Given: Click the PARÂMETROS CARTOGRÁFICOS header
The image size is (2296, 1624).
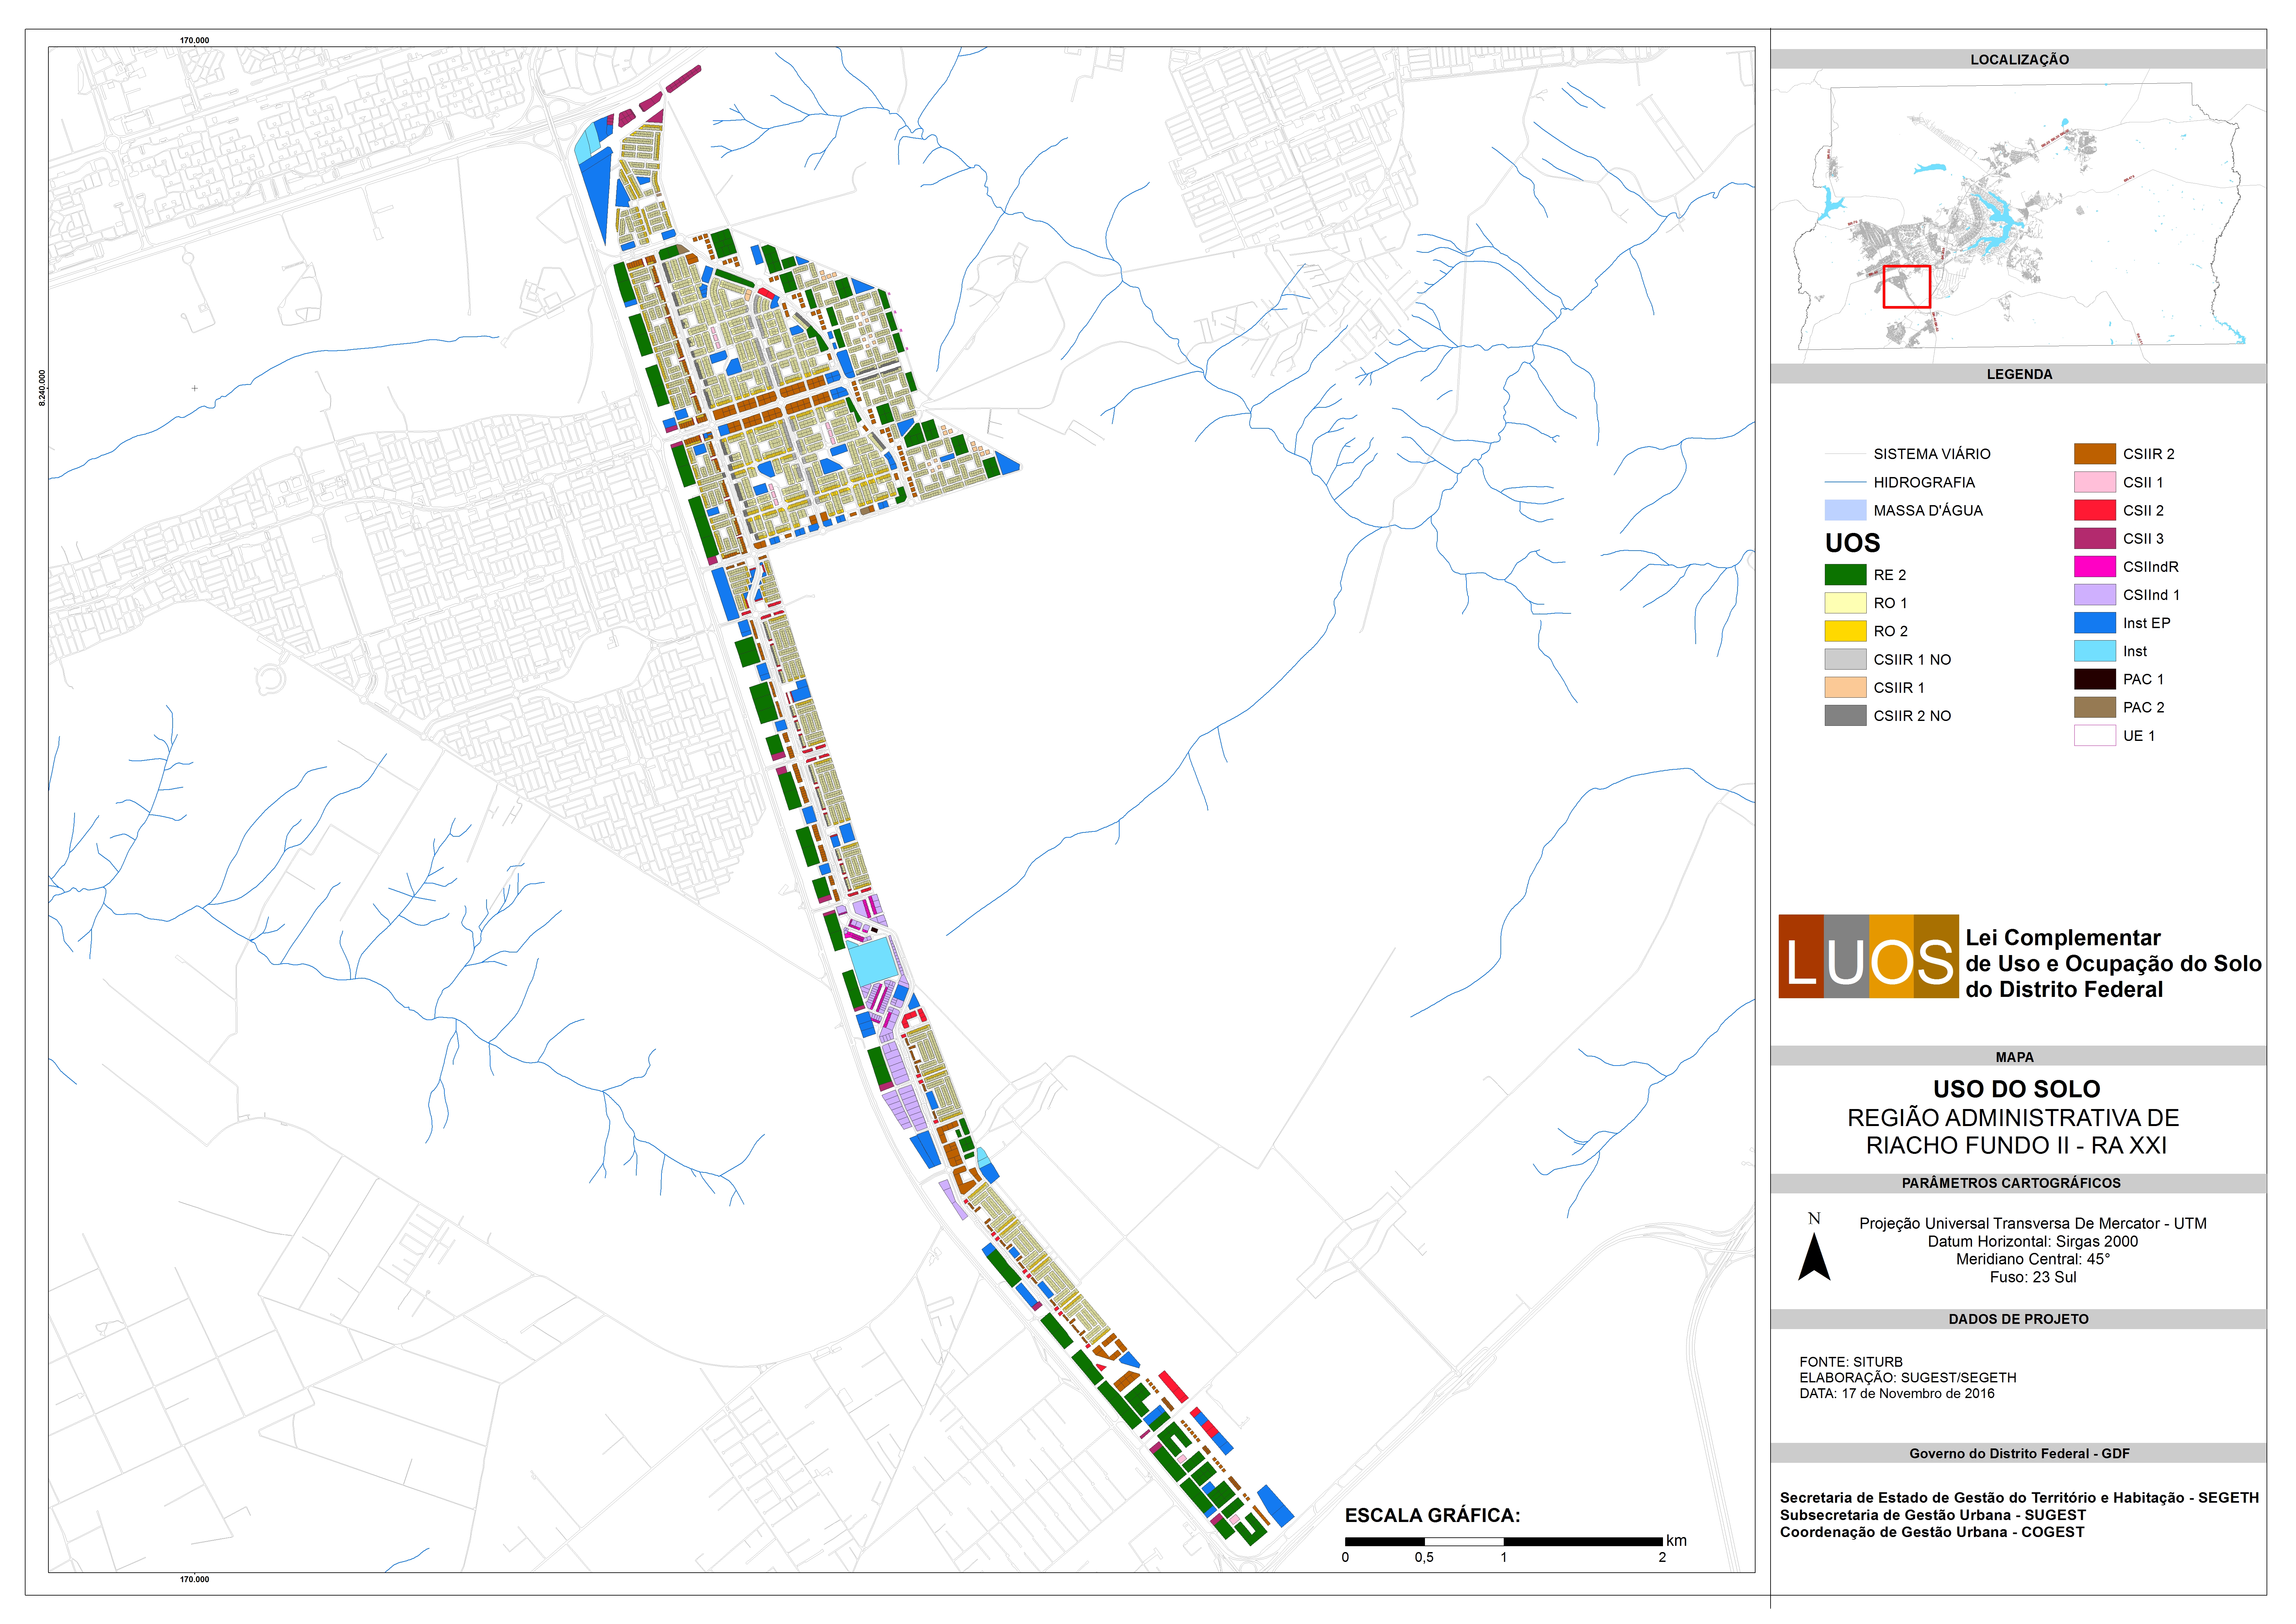Looking at the screenshot, I should click(2019, 1183).
